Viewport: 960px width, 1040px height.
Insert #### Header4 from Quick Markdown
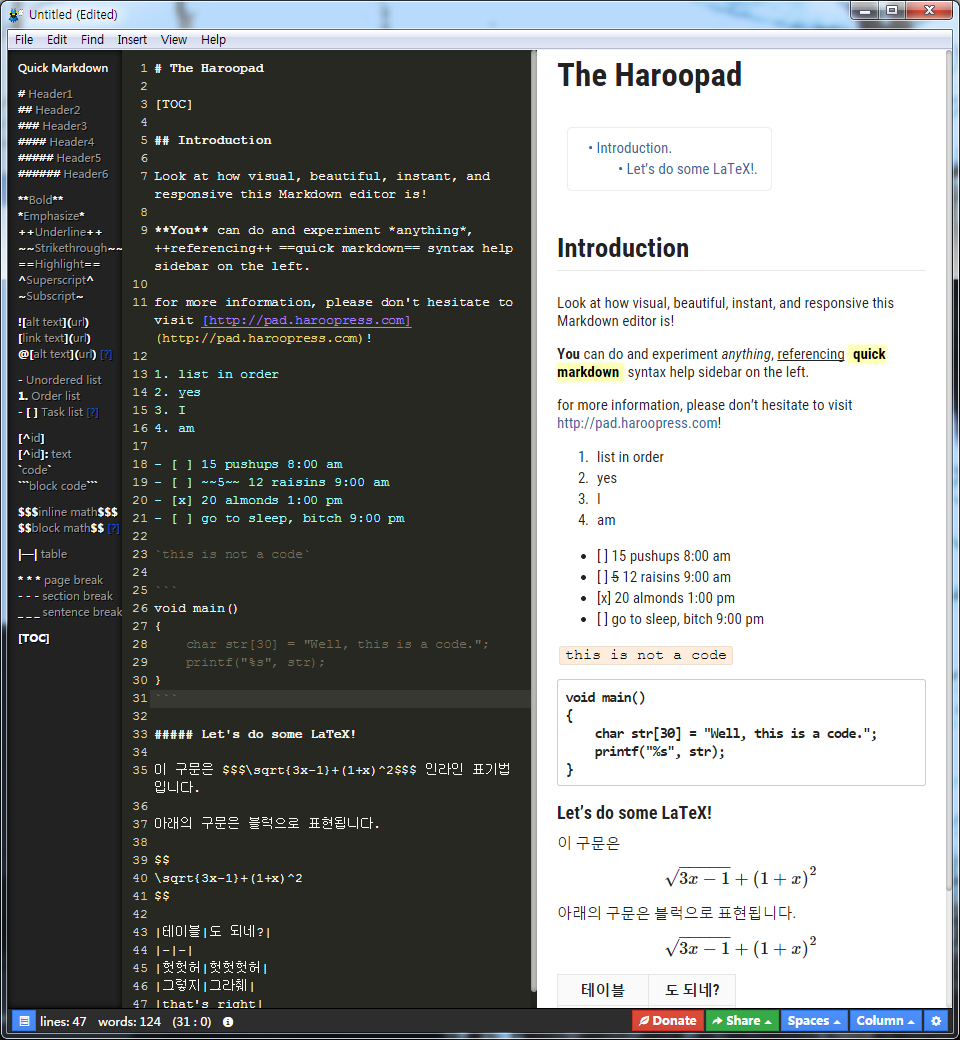56,142
